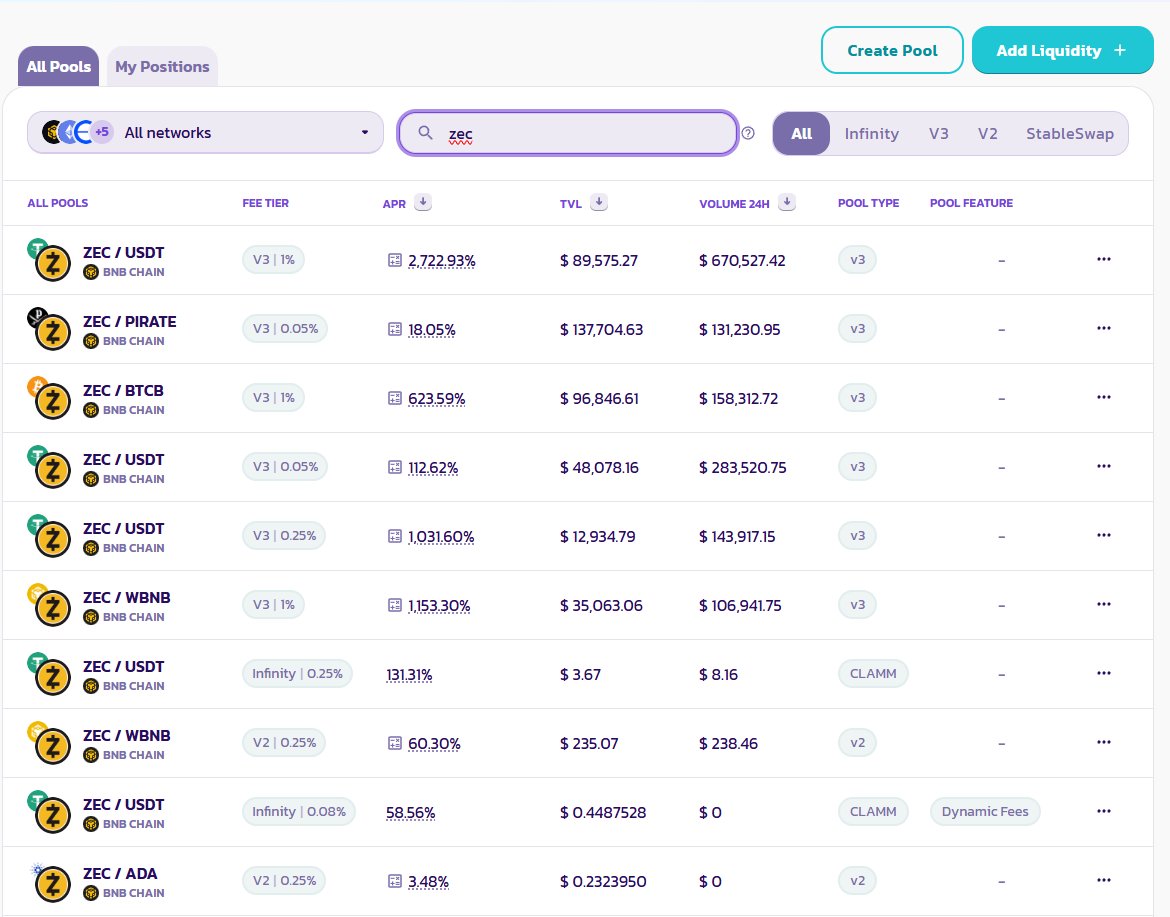
Task: Click the $ 670,527.42 volume value
Action: (x=742, y=260)
